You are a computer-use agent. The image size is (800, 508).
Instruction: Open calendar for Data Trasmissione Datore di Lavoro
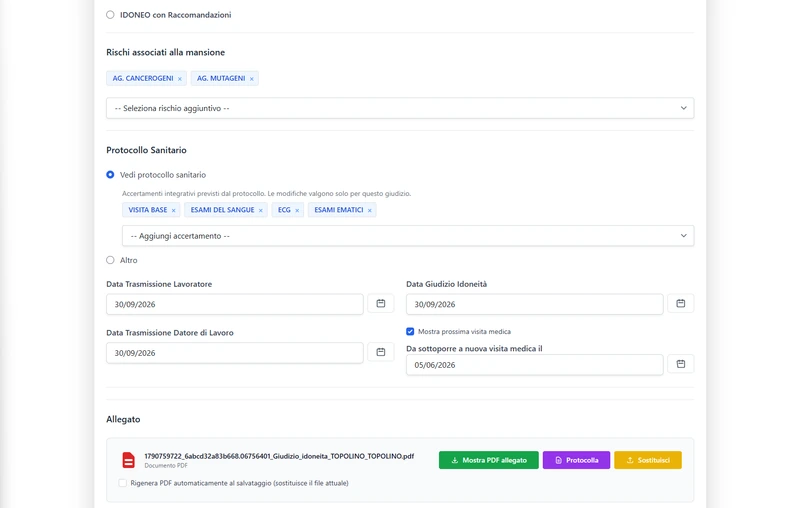(381, 352)
